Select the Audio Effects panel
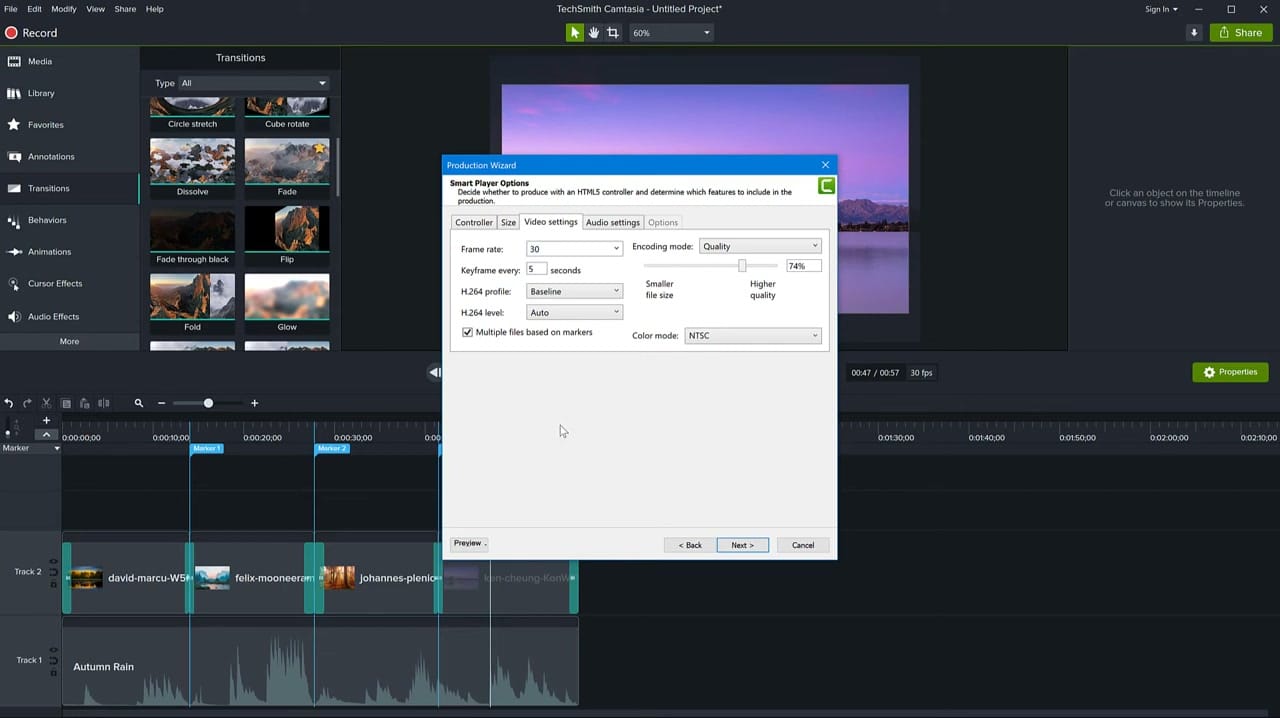Viewport: 1280px width, 718px height. (53, 316)
